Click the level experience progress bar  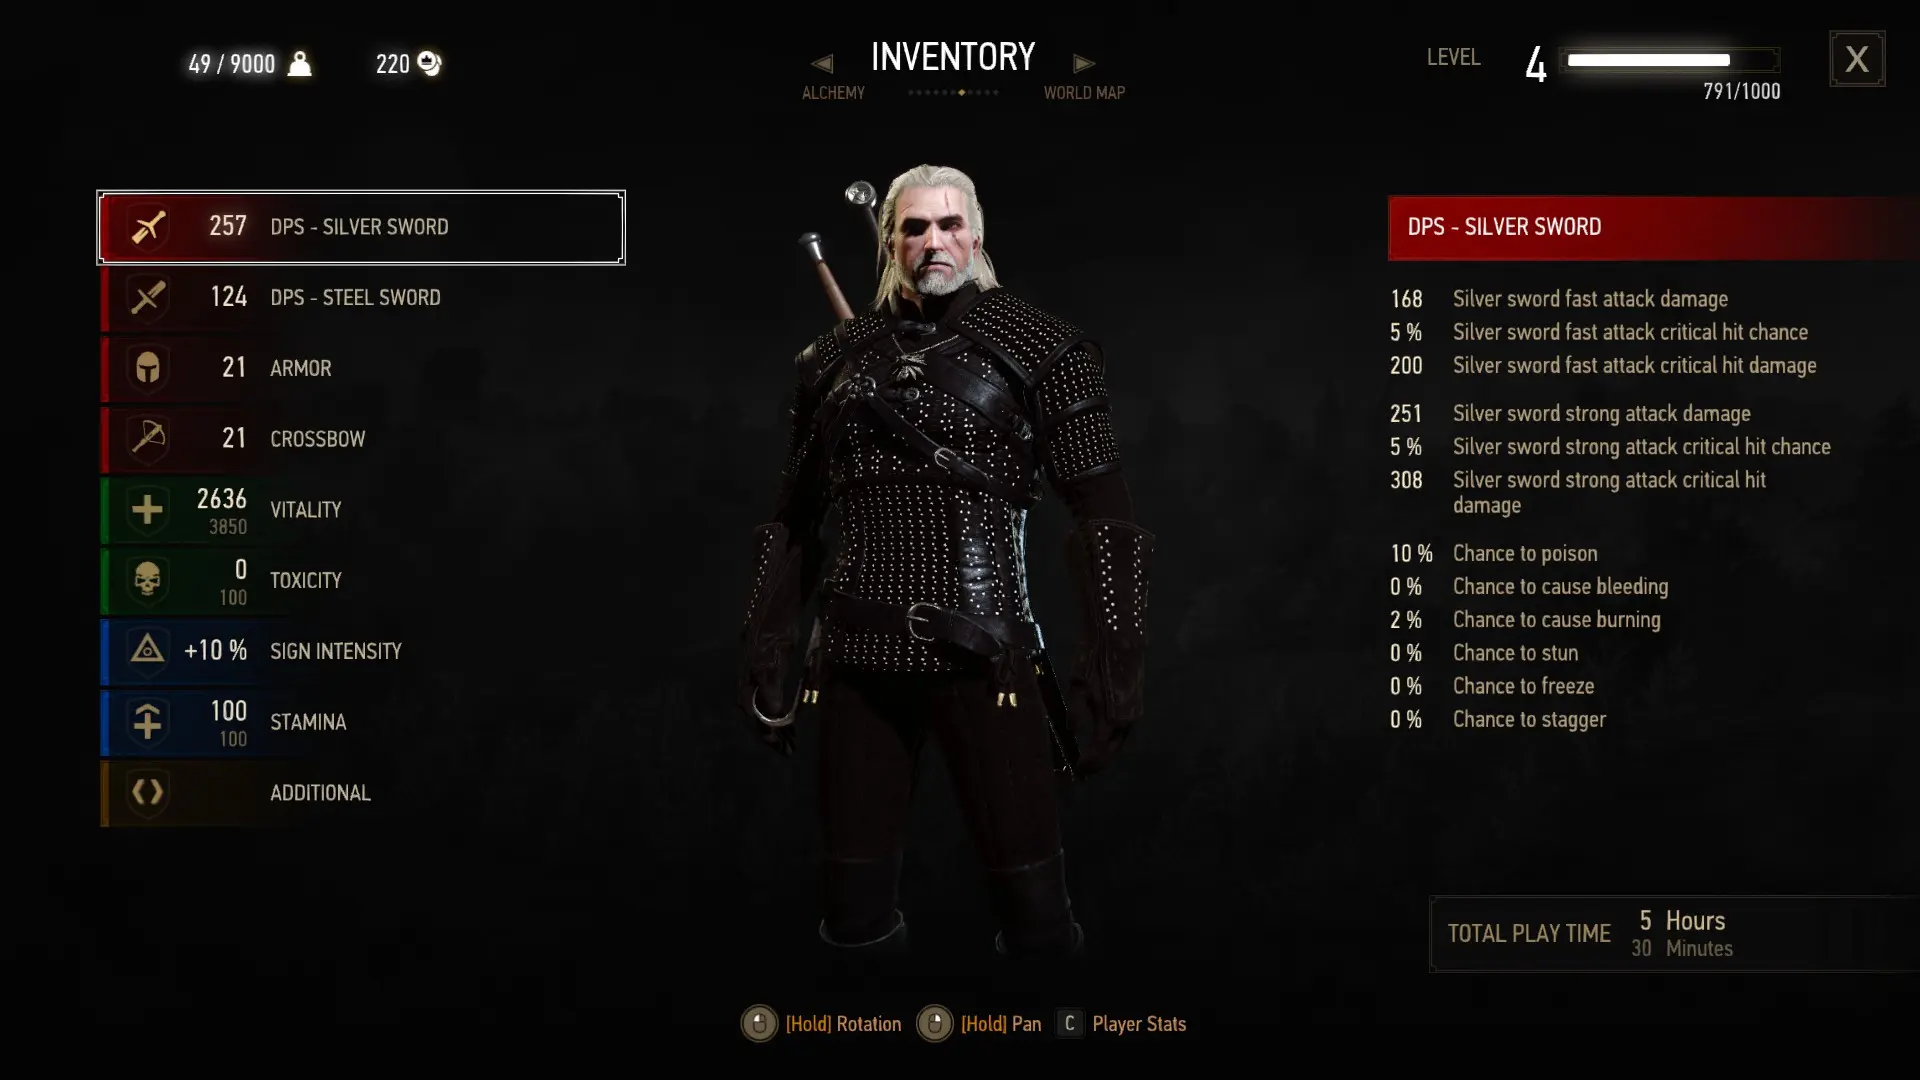click(x=1672, y=60)
